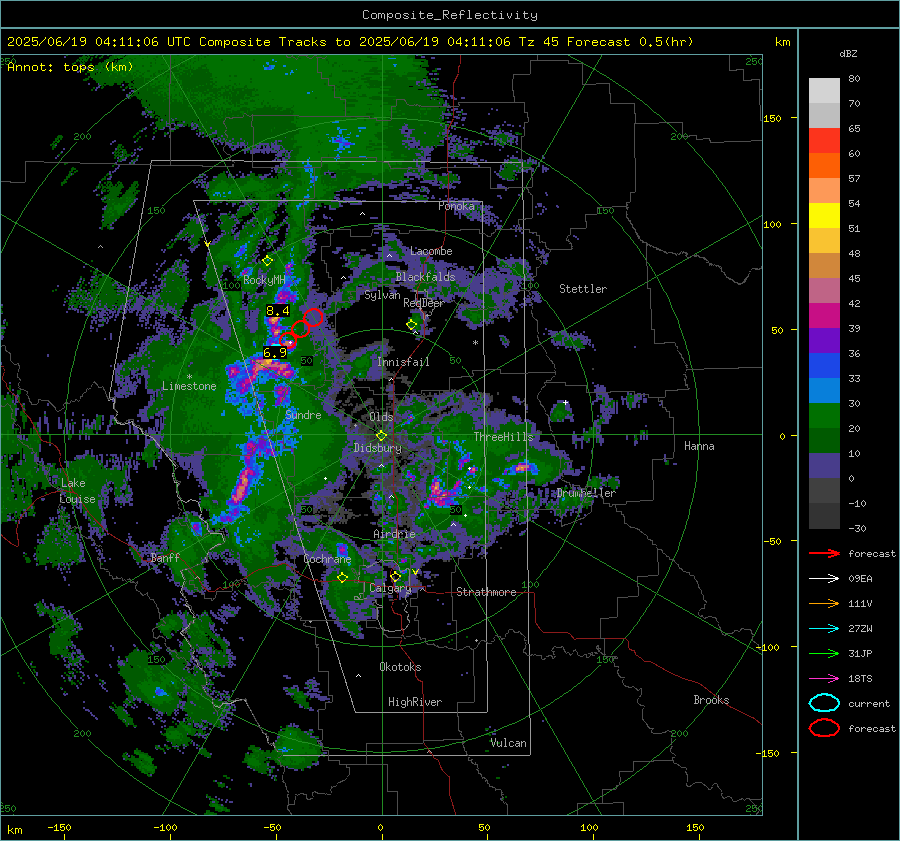The width and height of the screenshot is (900, 841).
Task: Click the yellow diamond marker above RockyMH
Action: tap(267, 261)
